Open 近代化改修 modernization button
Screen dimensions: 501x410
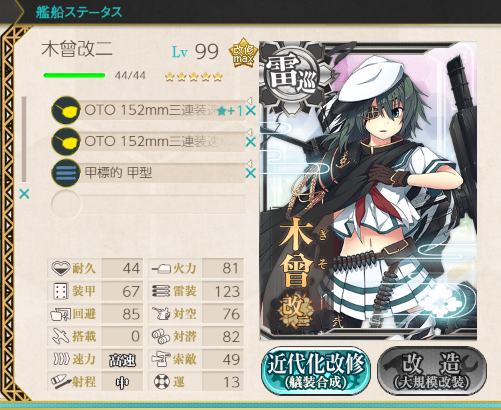(x=316, y=371)
